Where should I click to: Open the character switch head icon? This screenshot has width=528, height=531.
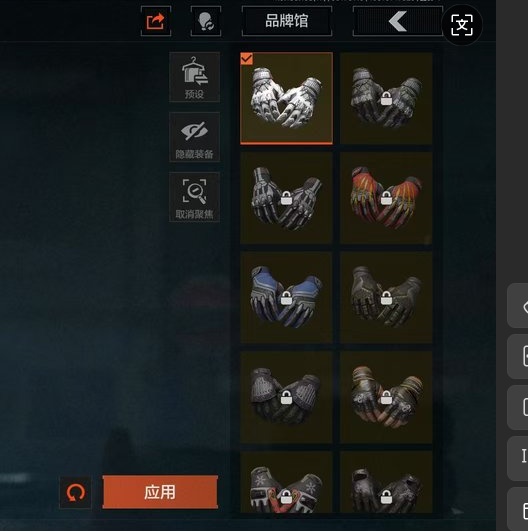click(x=206, y=21)
